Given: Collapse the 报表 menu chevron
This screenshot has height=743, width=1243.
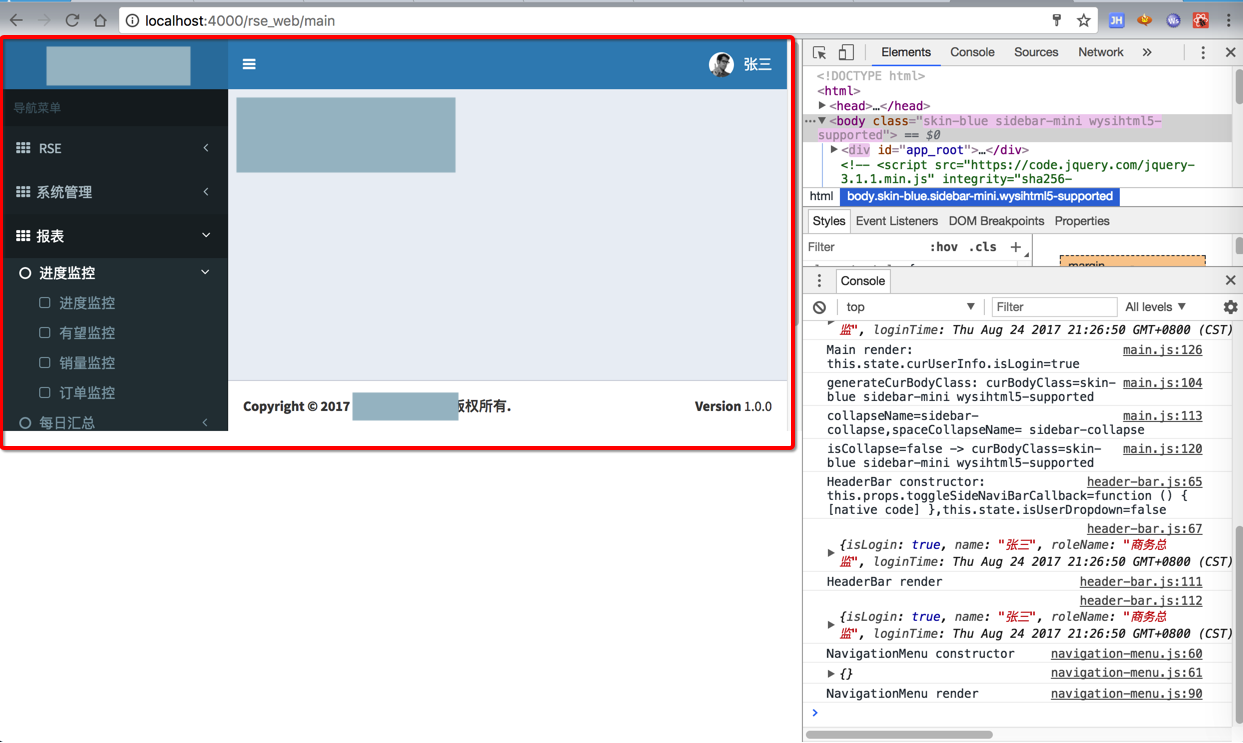Looking at the screenshot, I should point(206,236).
